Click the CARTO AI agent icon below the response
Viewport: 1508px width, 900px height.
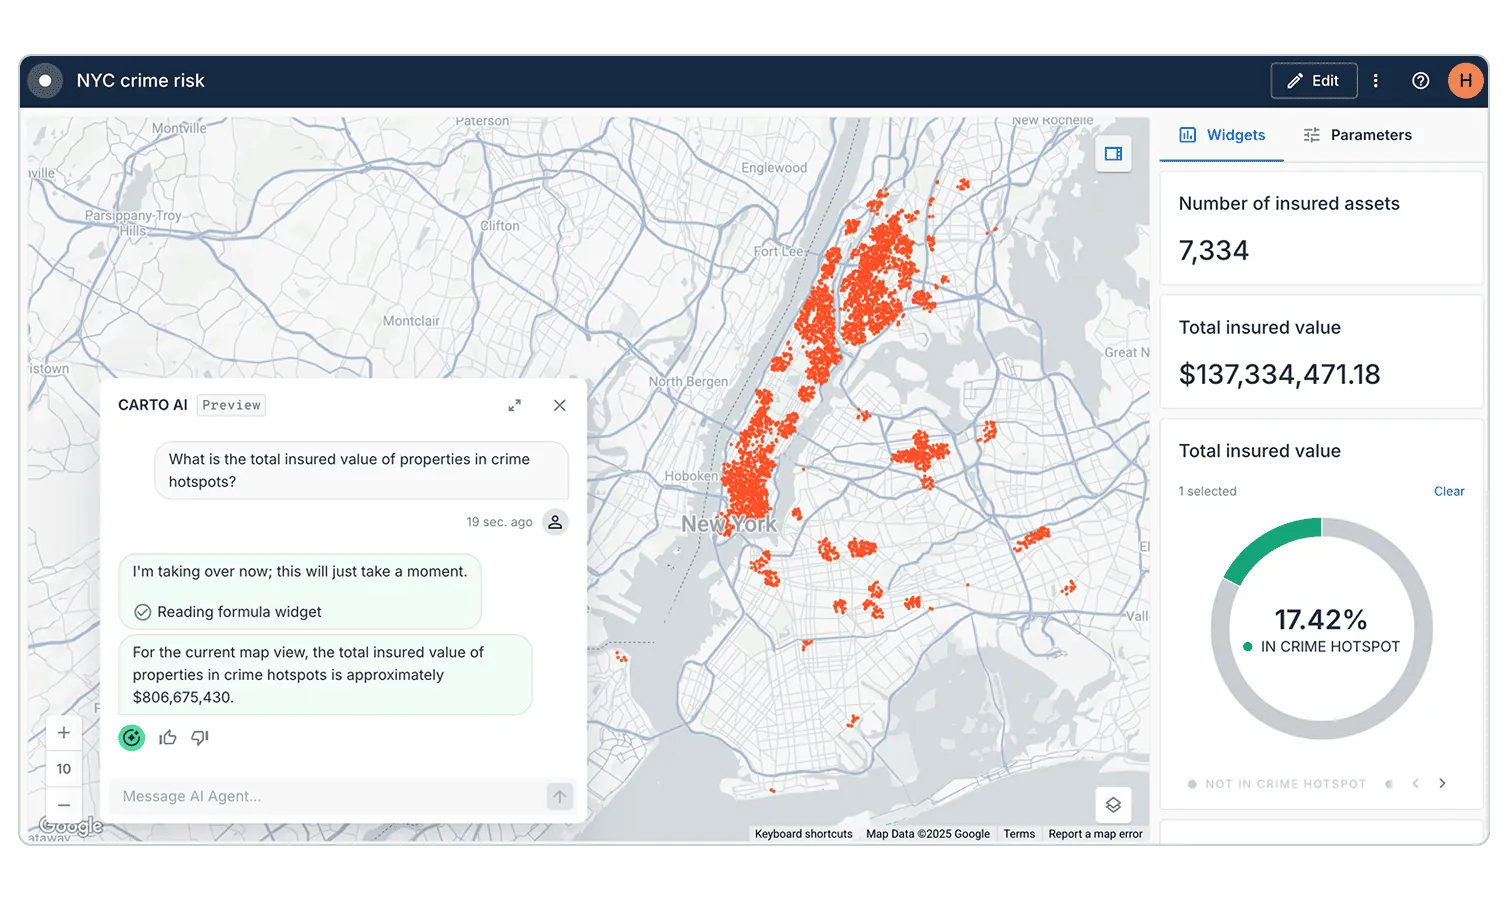point(131,737)
